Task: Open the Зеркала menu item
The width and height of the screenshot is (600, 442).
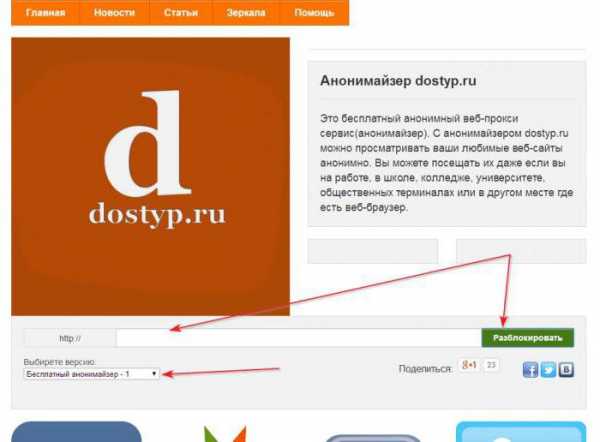Action: pos(246,13)
